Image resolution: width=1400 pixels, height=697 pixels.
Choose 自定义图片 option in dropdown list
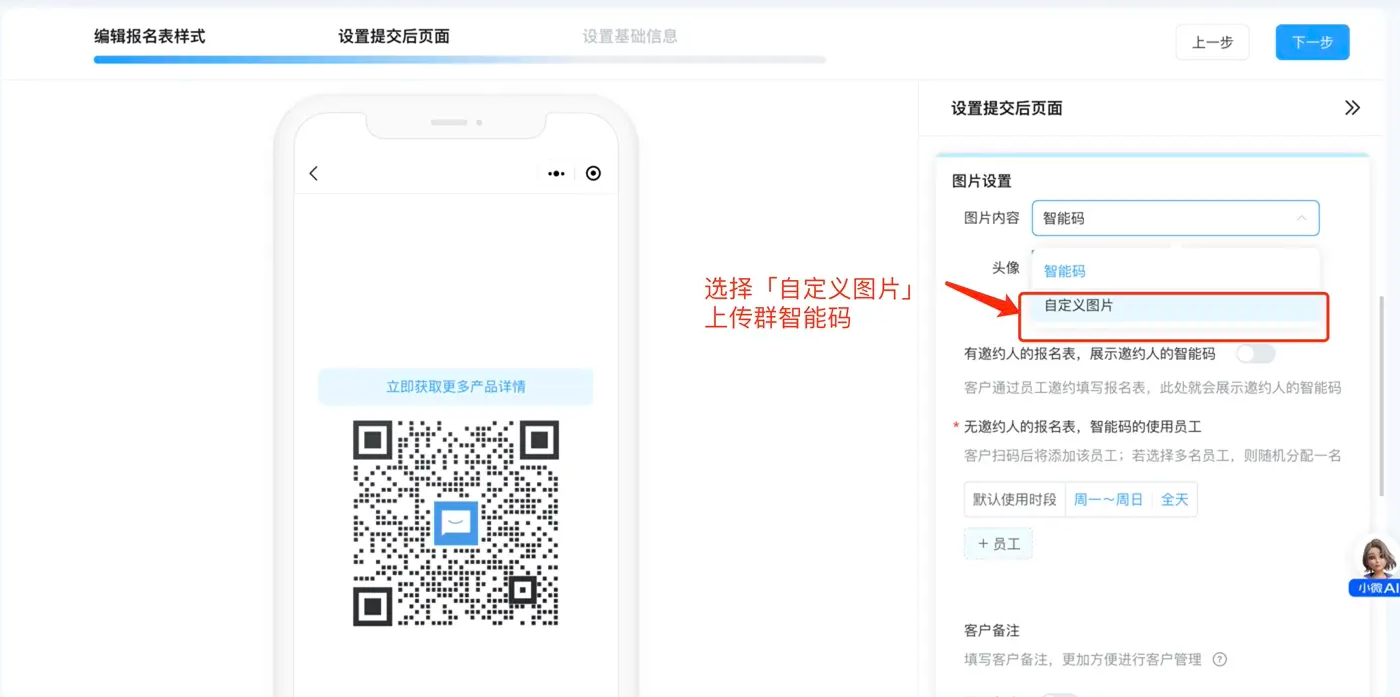coord(1175,305)
